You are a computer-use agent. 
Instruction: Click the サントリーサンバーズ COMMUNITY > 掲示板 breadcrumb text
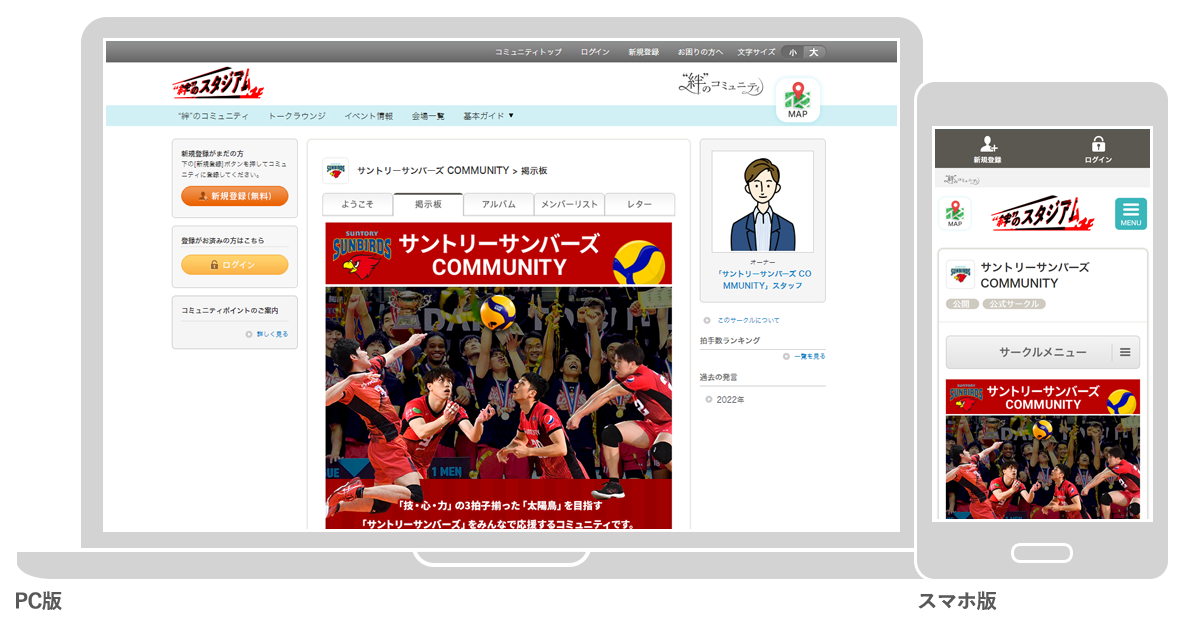(x=452, y=171)
